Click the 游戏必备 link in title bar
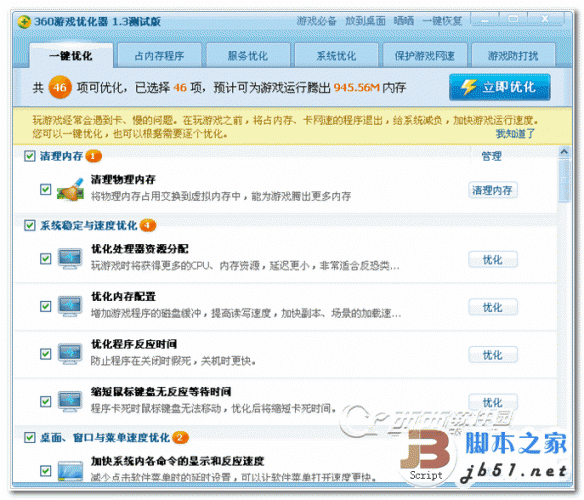 (316, 21)
